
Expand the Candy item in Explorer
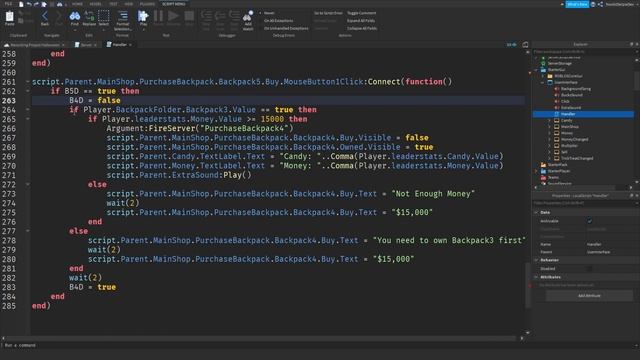pos(549,120)
